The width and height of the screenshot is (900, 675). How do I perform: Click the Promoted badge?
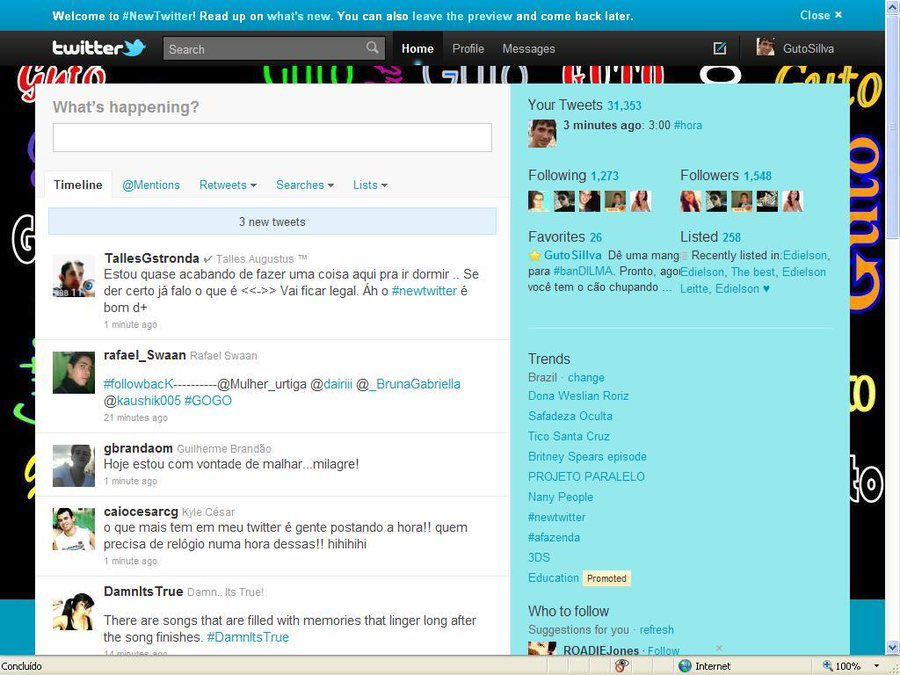click(607, 579)
